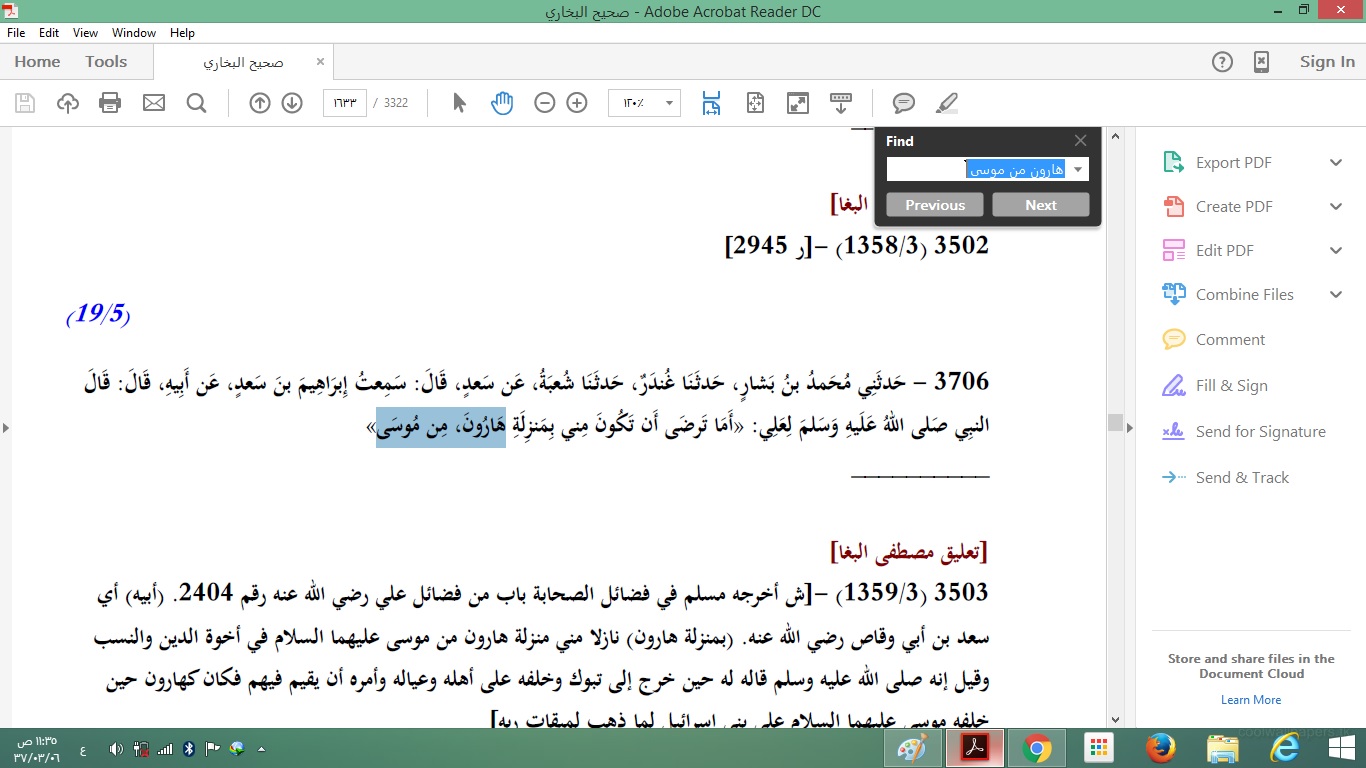
Task: Open the Learn More link
Action: (x=1250, y=700)
